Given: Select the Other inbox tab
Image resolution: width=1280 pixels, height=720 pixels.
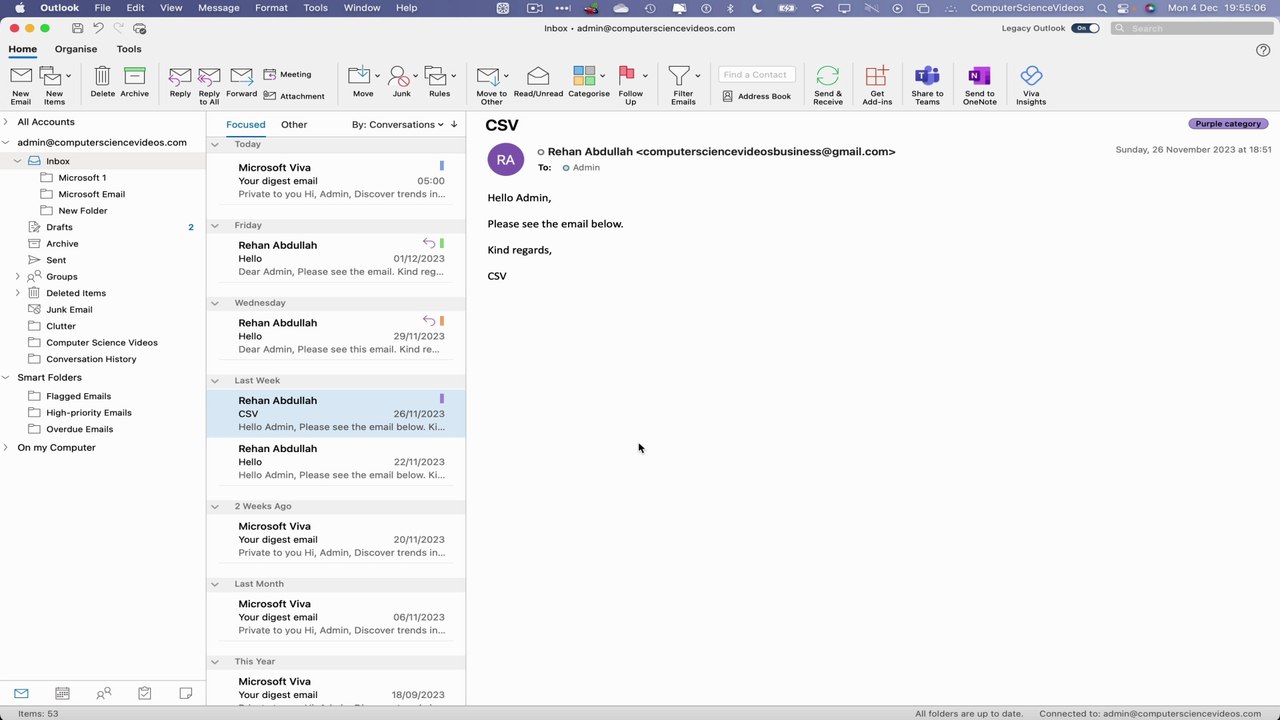Looking at the screenshot, I should click(x=294, y=125).
